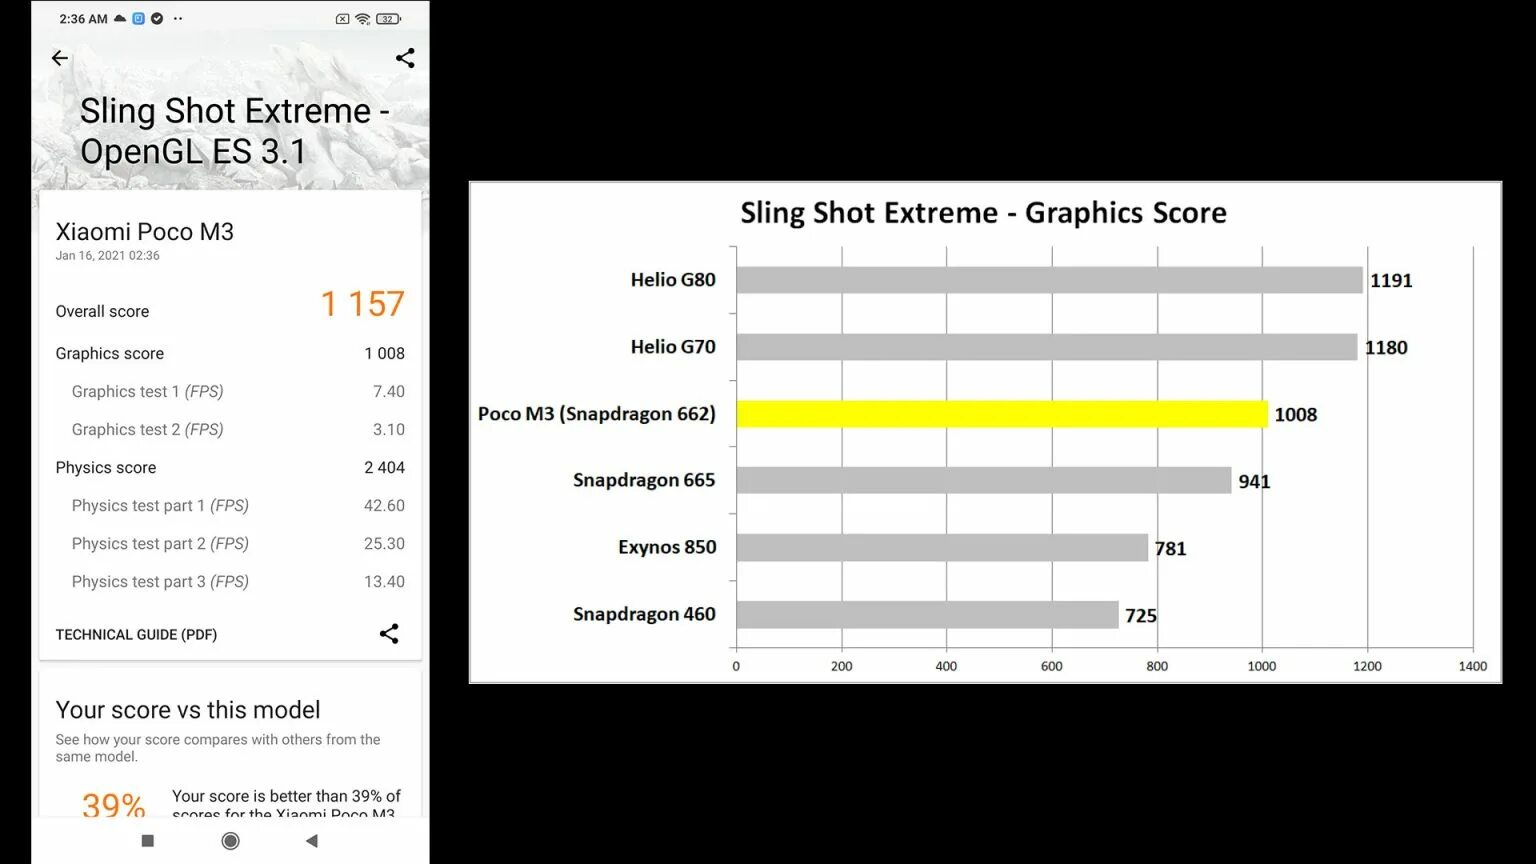This screenshot has width=1536, height=864.
Task: Click the 2:36 AM clock in status bar
Action: [83, 19]
